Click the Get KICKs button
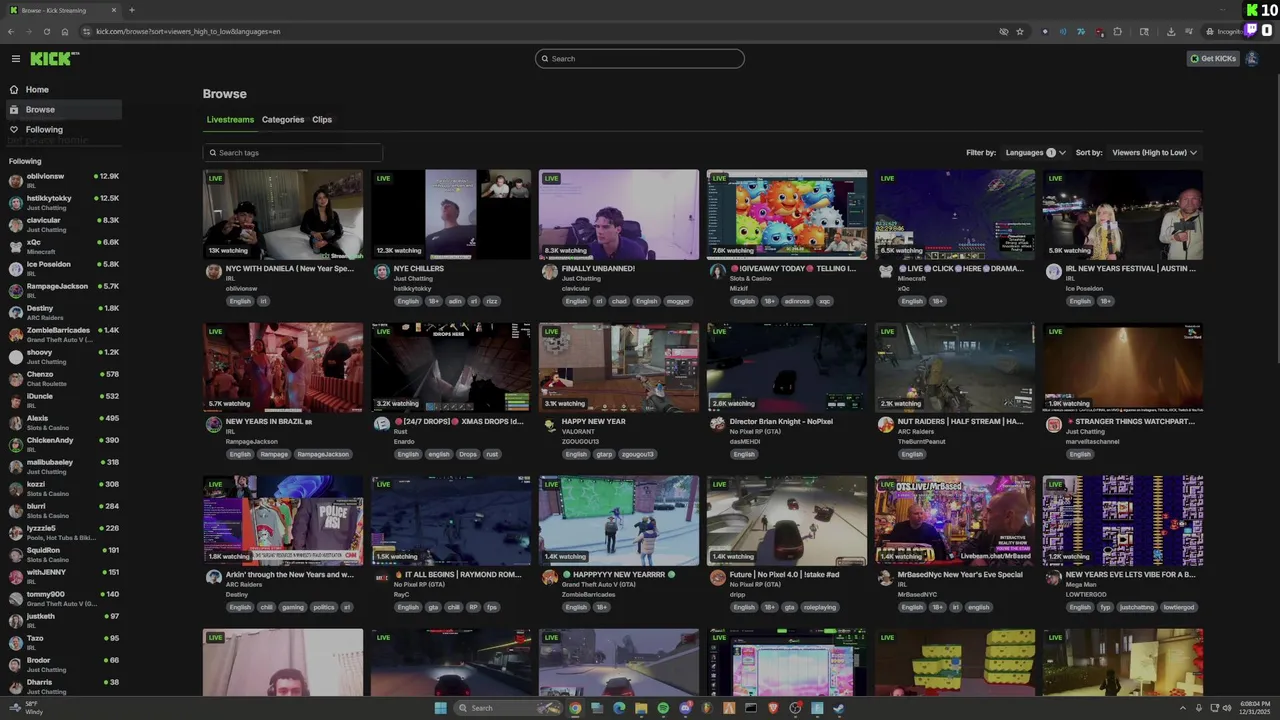This screenshot has width=1280, height=720. pos(1213,59)
